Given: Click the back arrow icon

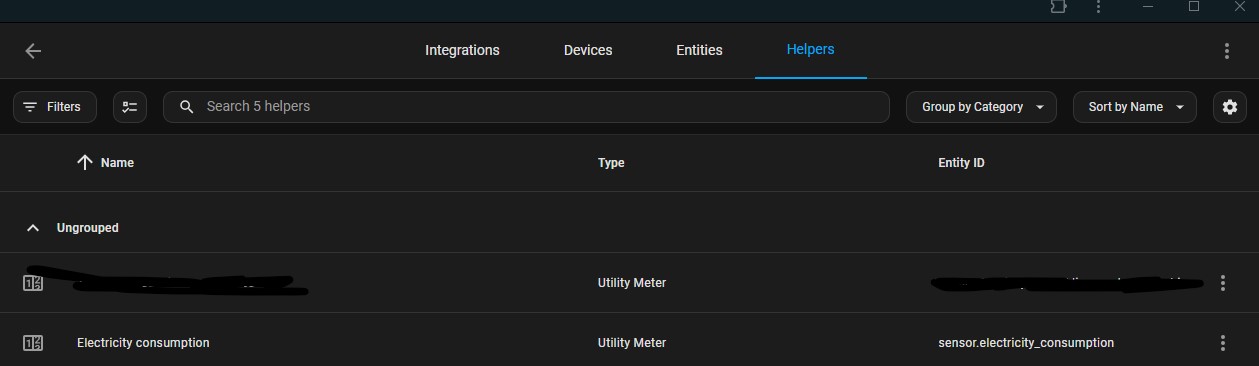Looking at the screenshot, I should click(x=33, y=51).
